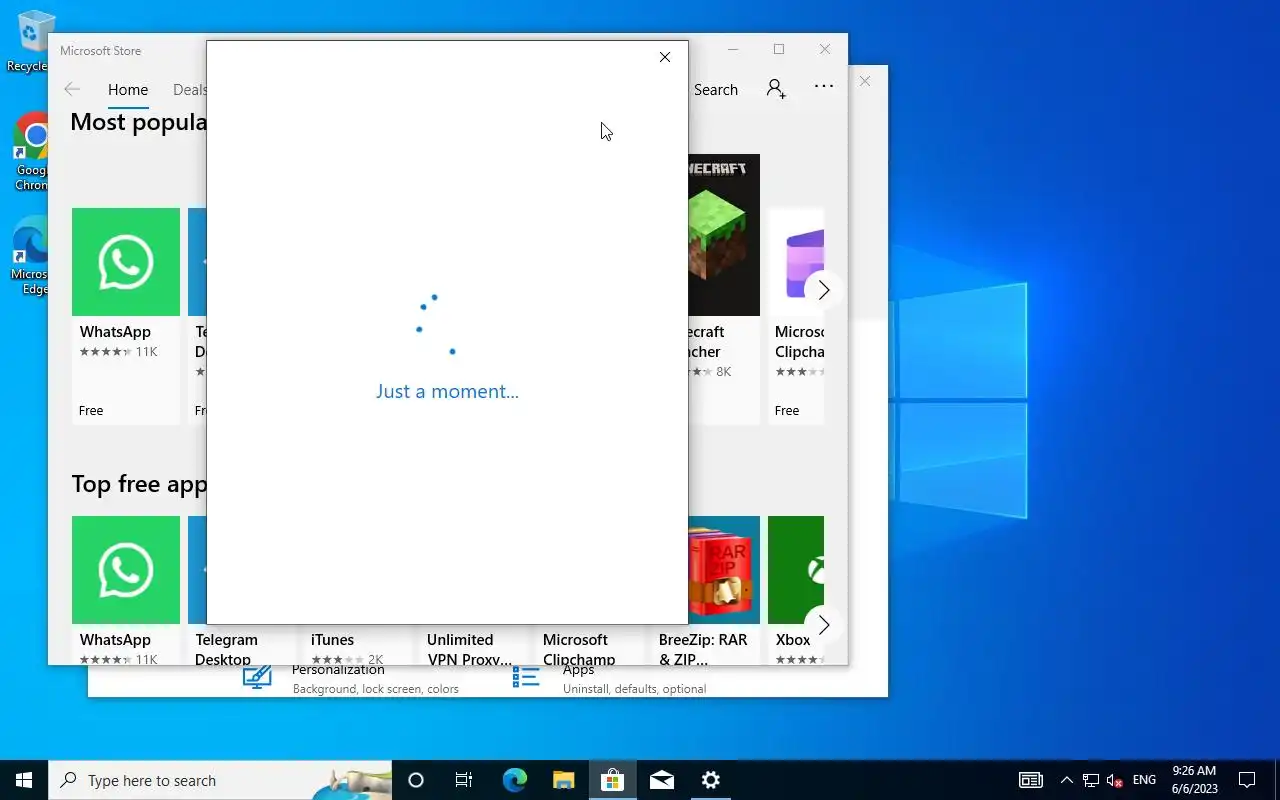Click the 'Telegram Desktop' app title
The height and width of the screenshot is (800, 1280).
pos(226,649)
